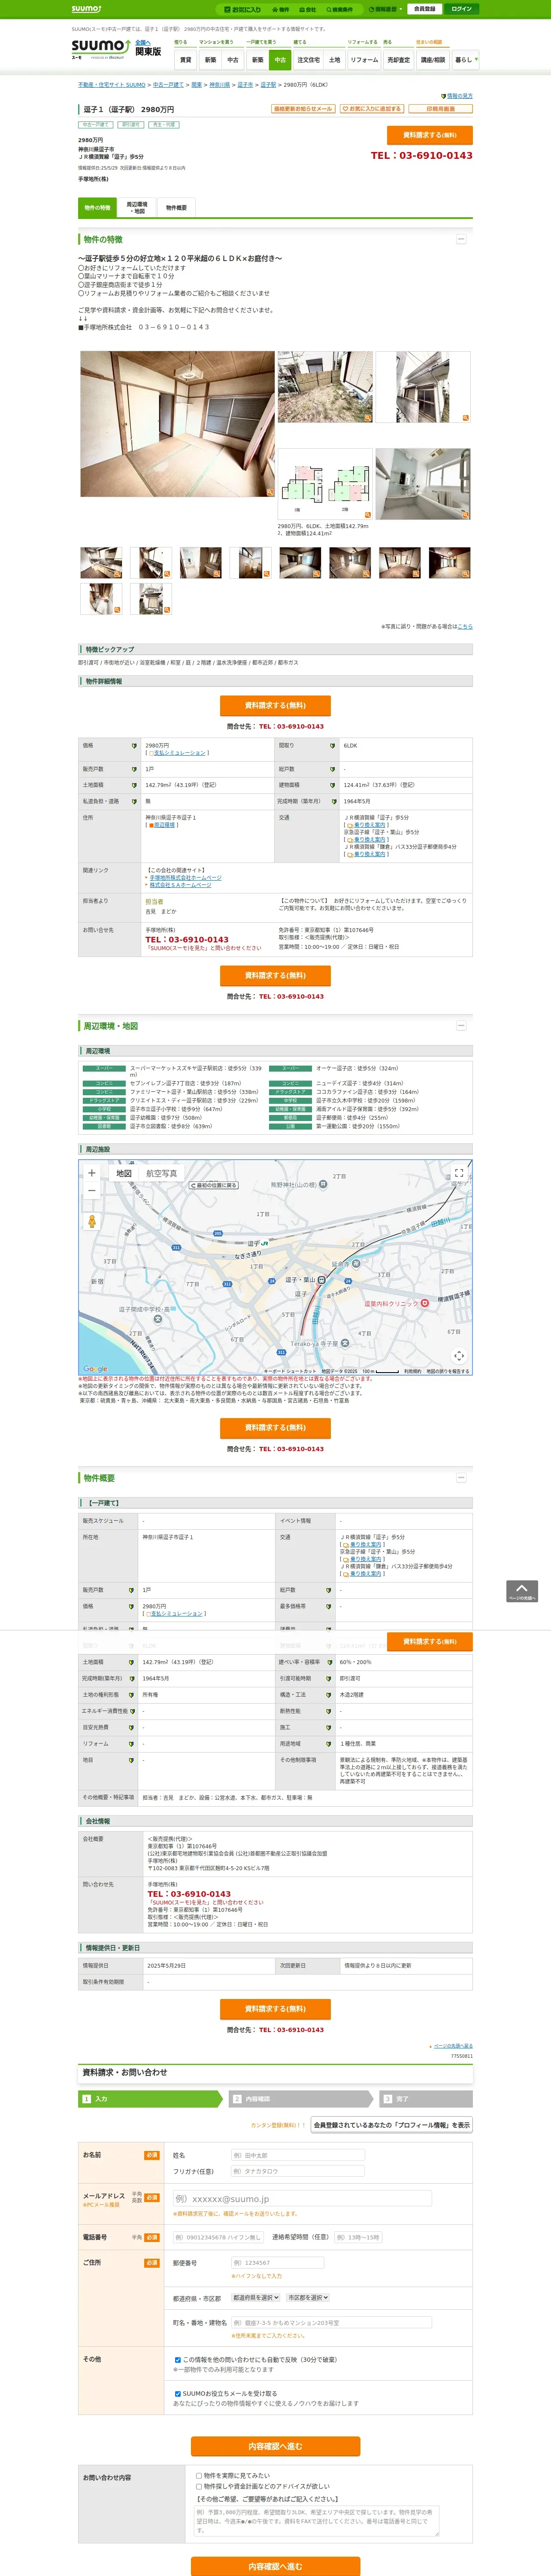The image size is (551, 2576).
Task: Open the map camera controls icon
Action: pyautogui.click(x=459, y=1355)
